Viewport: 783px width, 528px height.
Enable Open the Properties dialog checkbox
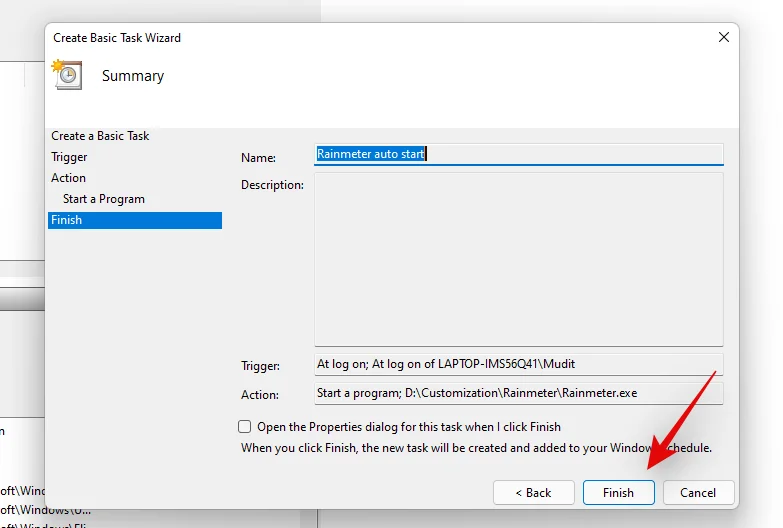click(x=244, y=427)
